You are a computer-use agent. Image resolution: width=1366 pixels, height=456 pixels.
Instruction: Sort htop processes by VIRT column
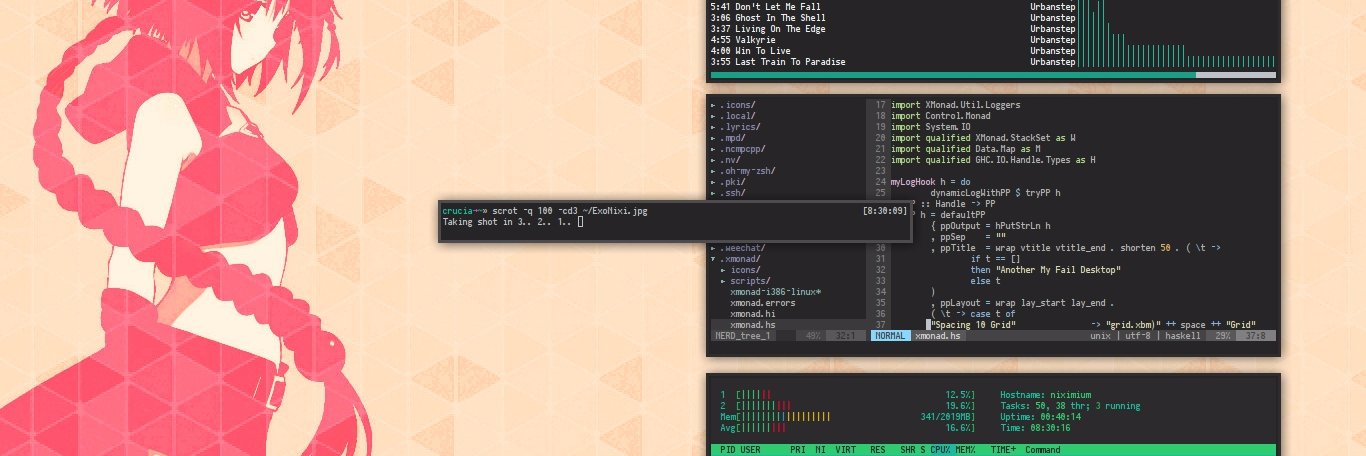click(x=846, y=451)
